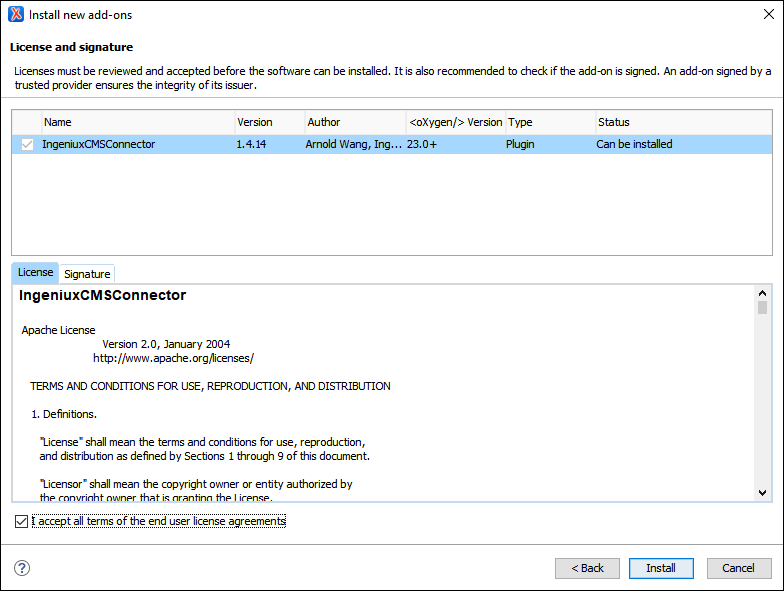Sort by the Name column header
This screenshot has width=784, height=591.
click(x=138, y=122)
